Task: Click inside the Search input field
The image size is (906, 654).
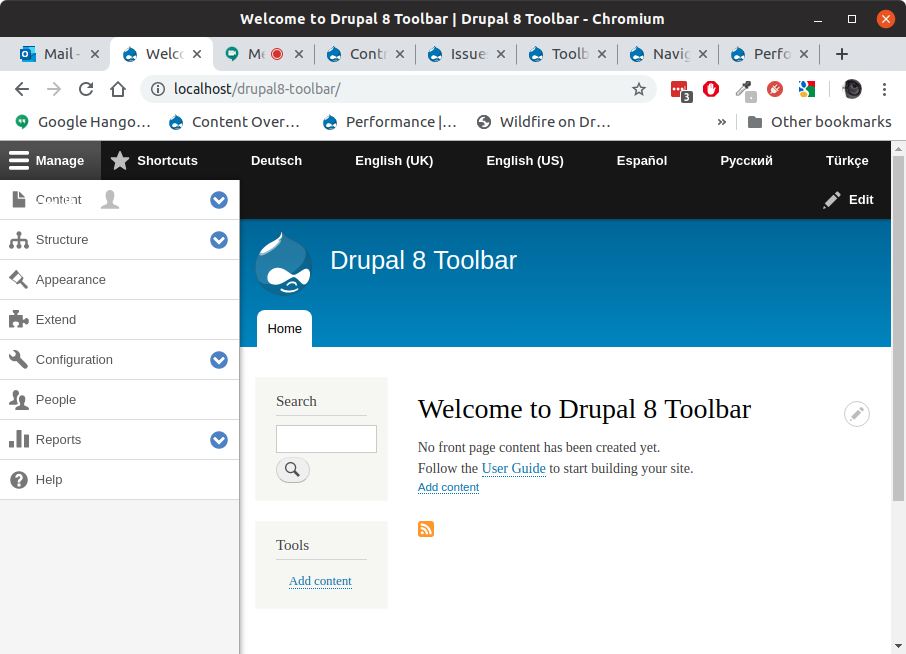Action: [x=326, y=438]
